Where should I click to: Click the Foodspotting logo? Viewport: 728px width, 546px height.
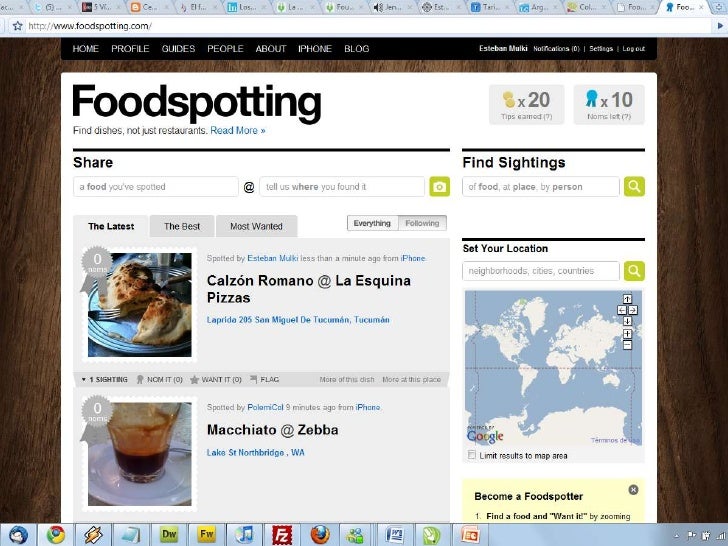tap(196, 103)
